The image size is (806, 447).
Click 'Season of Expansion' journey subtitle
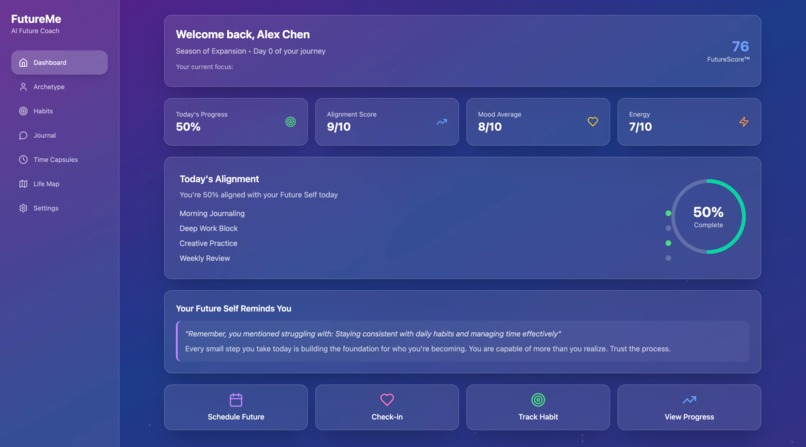250,51
